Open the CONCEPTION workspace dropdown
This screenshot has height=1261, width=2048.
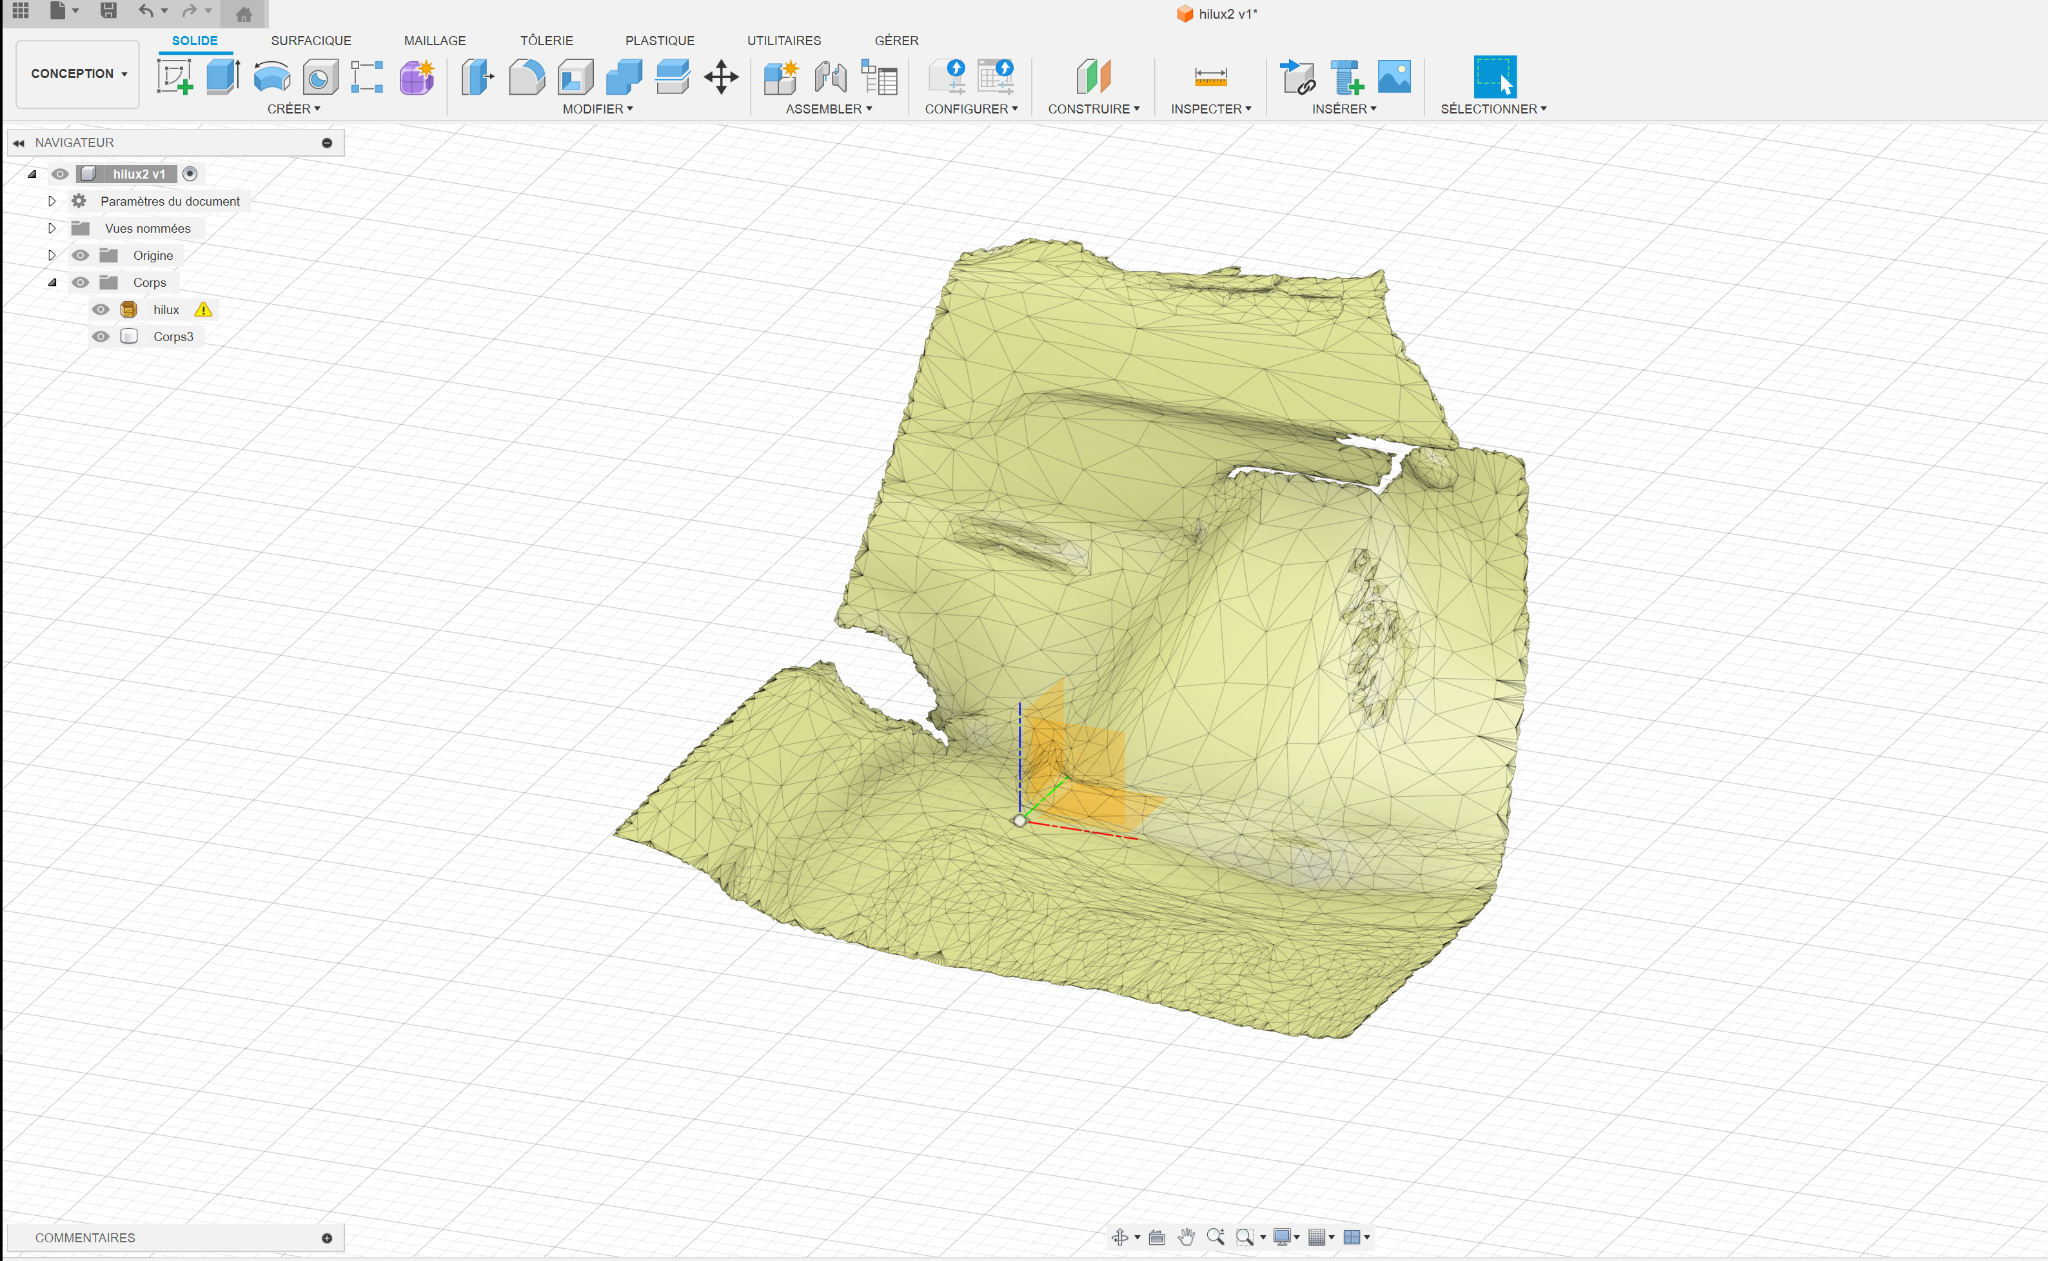[x=78, y=74]
